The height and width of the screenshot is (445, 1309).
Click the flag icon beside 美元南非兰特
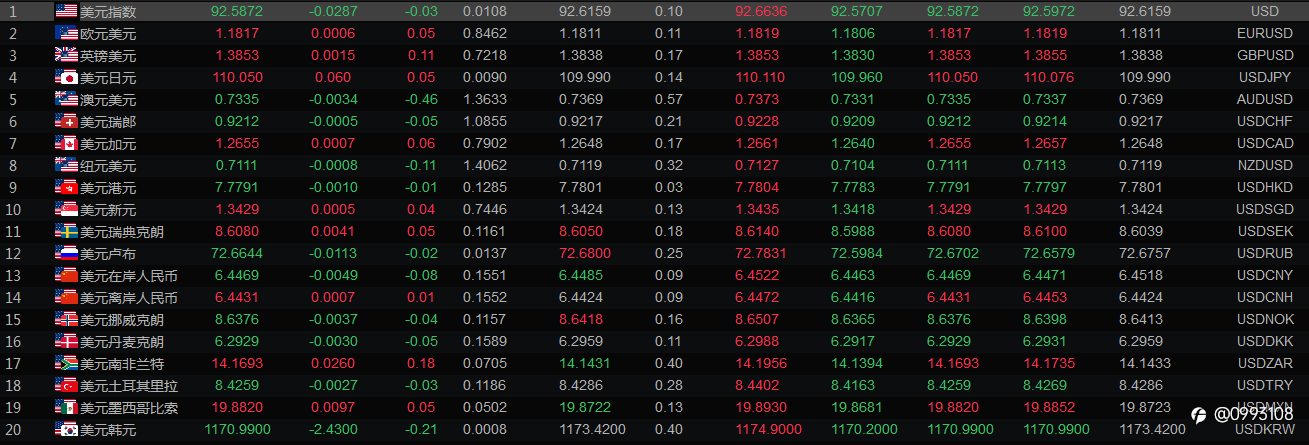coord(66,363)
